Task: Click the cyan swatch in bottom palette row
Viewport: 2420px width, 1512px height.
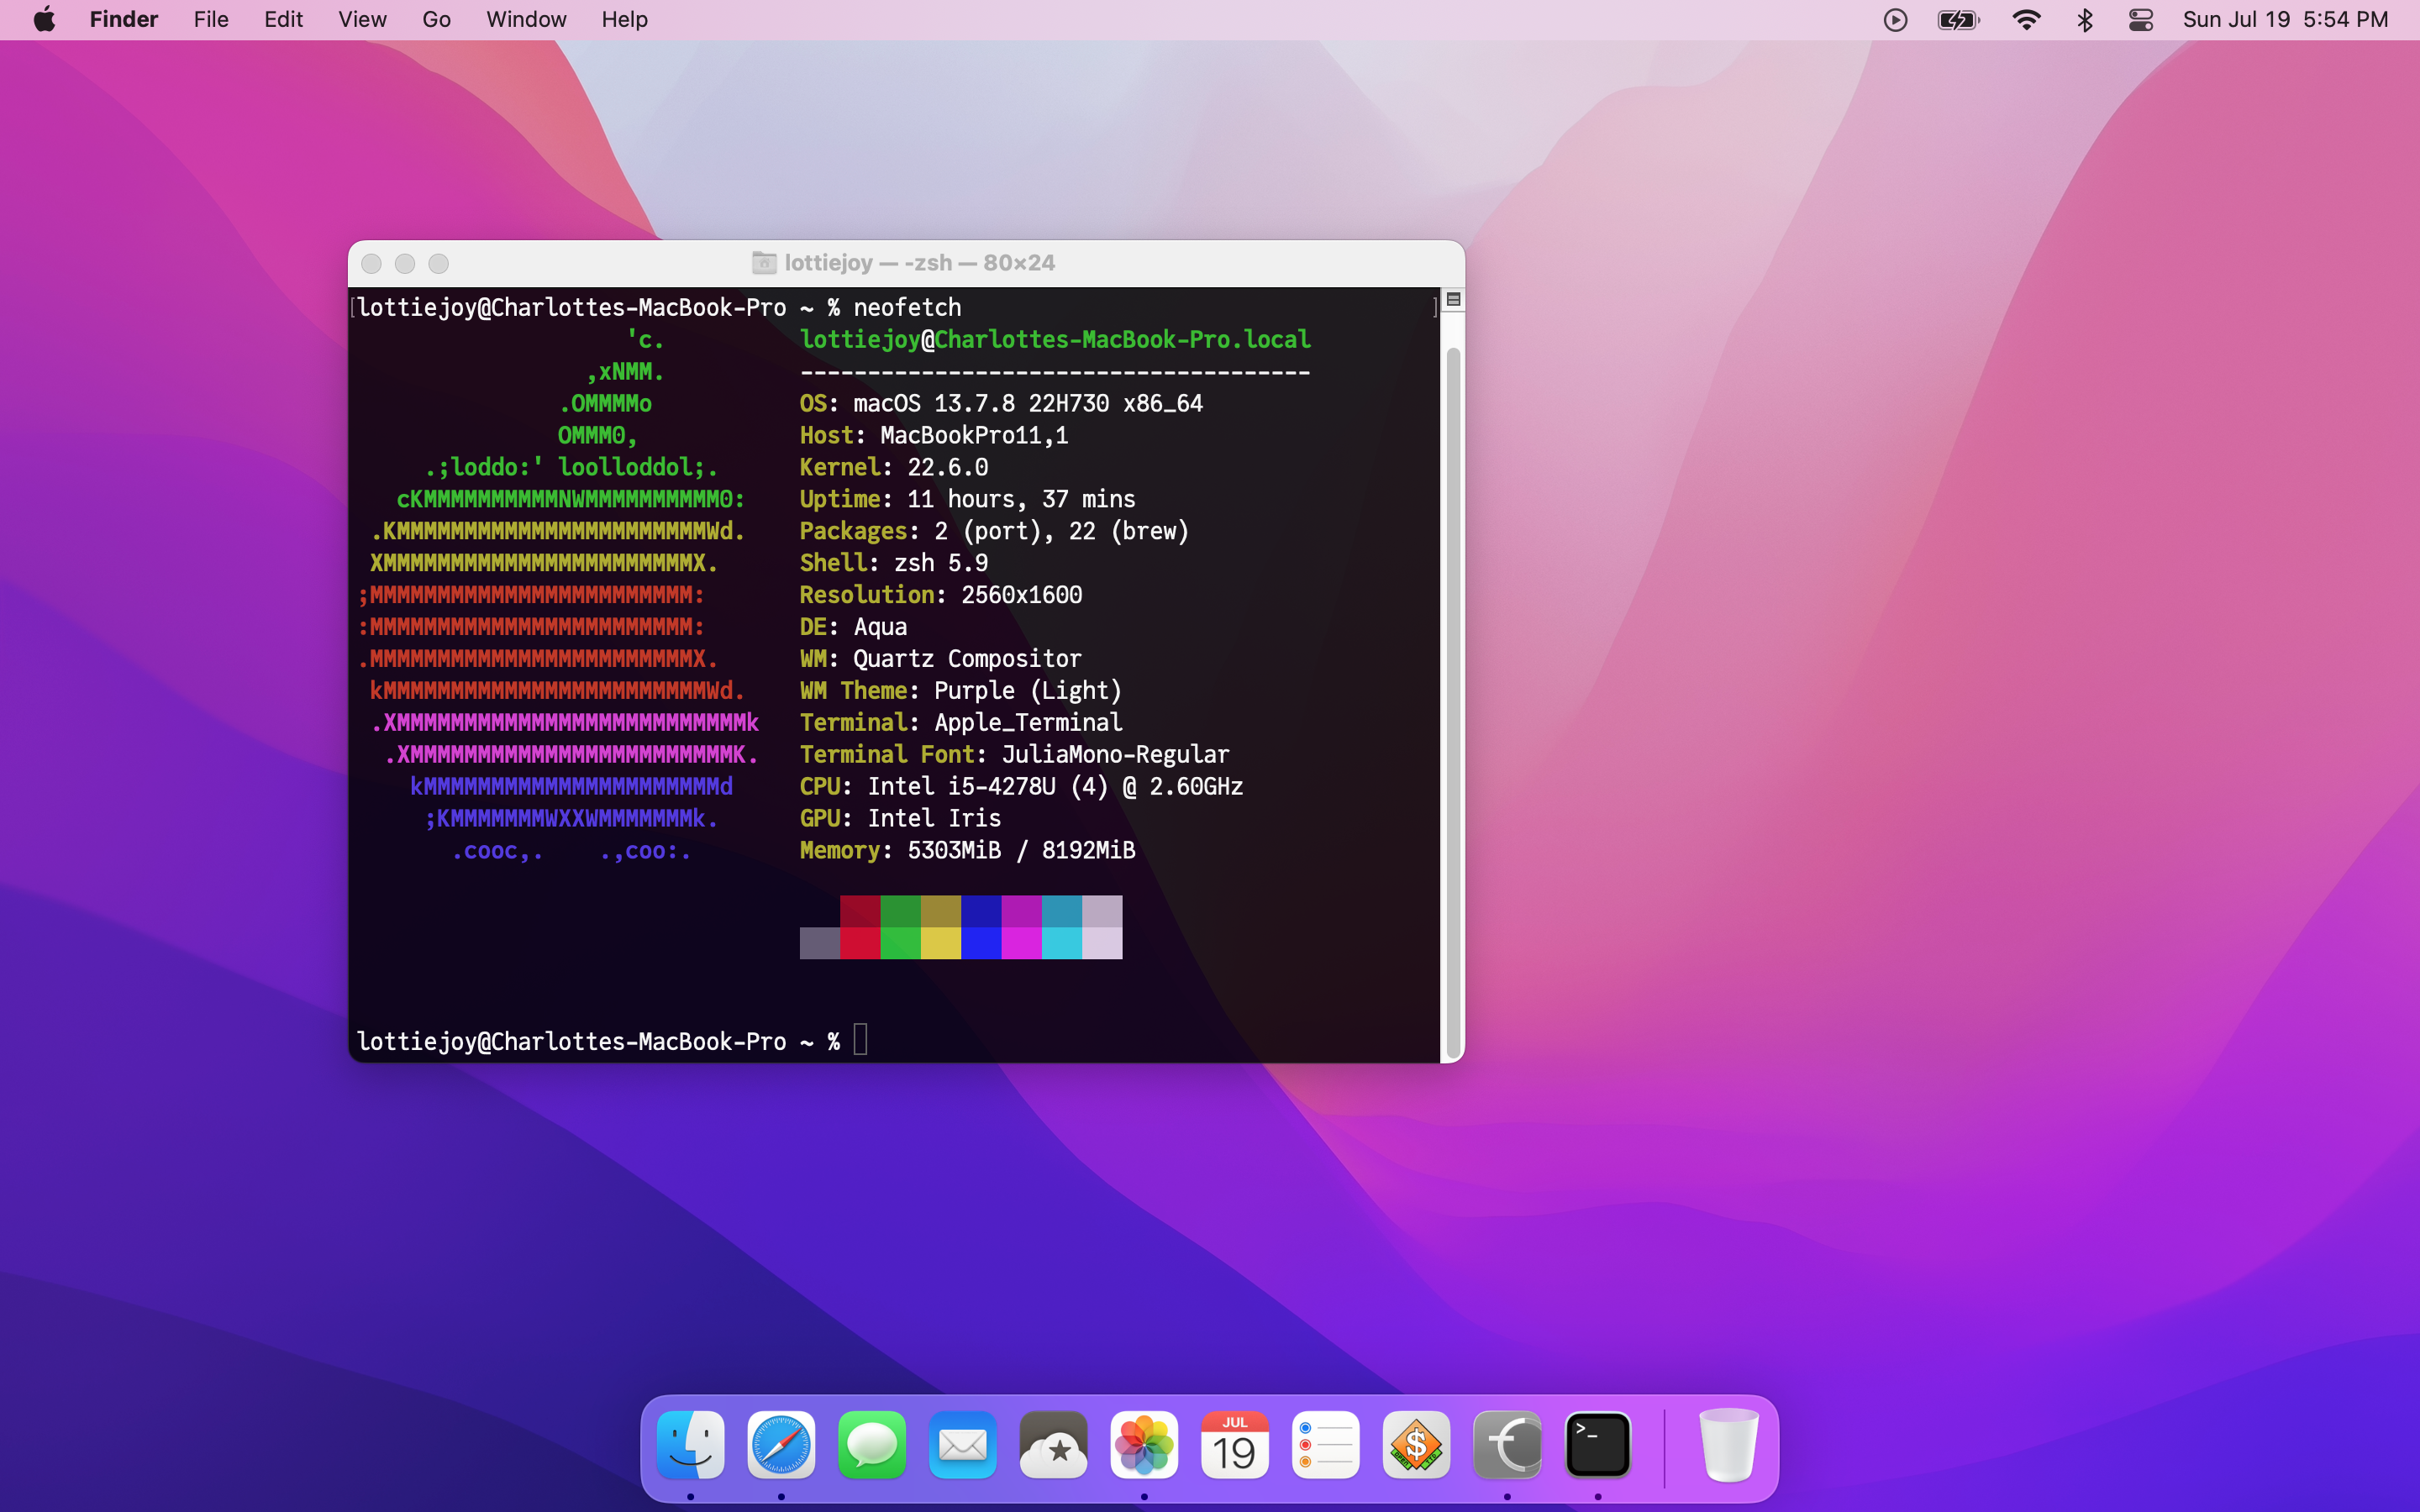Action: (x=1062, y=943)
